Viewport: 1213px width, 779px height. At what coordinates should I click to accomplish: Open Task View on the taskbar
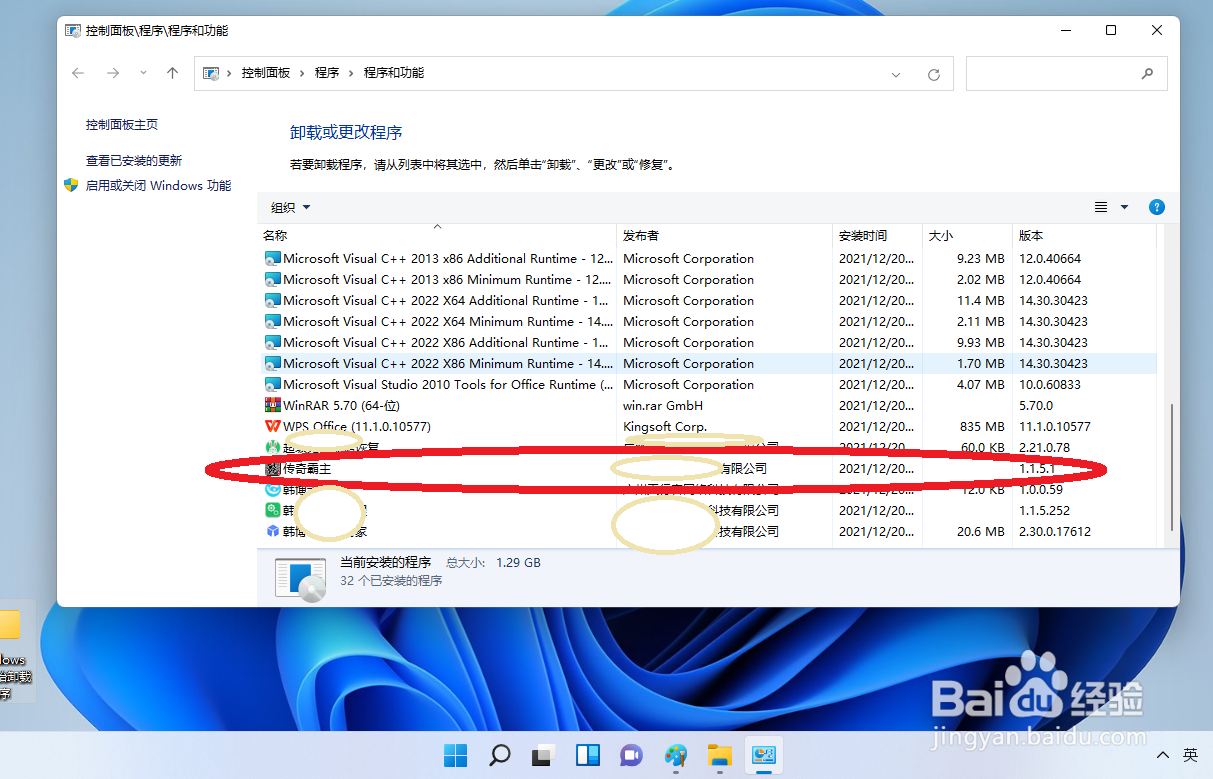543,755
